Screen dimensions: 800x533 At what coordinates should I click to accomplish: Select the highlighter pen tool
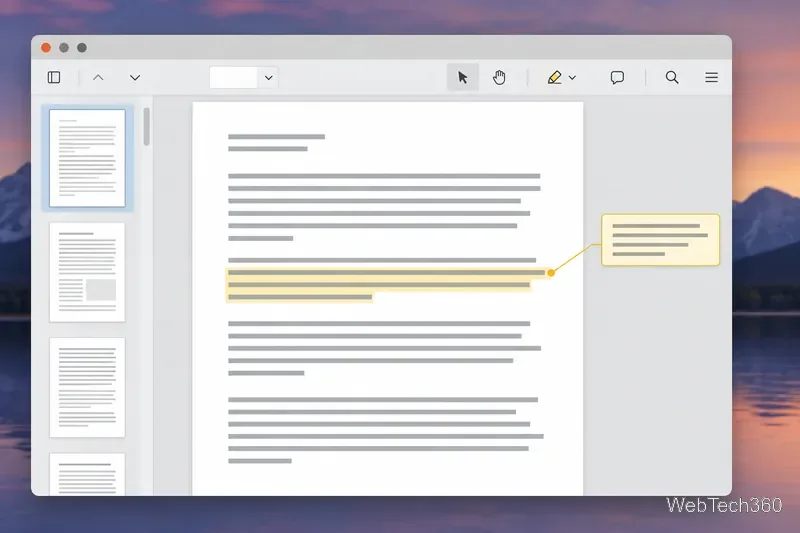tap(554, 78)
